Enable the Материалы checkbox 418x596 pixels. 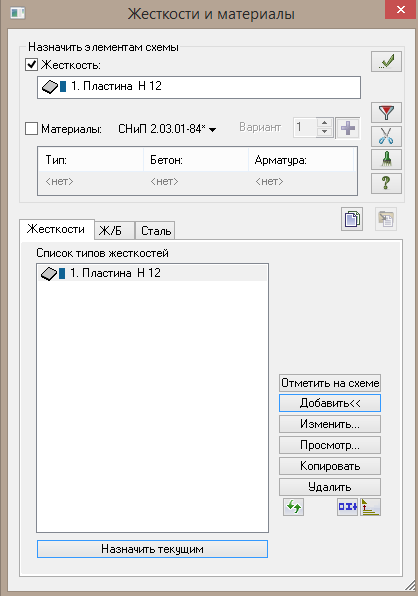click(31, 128)
